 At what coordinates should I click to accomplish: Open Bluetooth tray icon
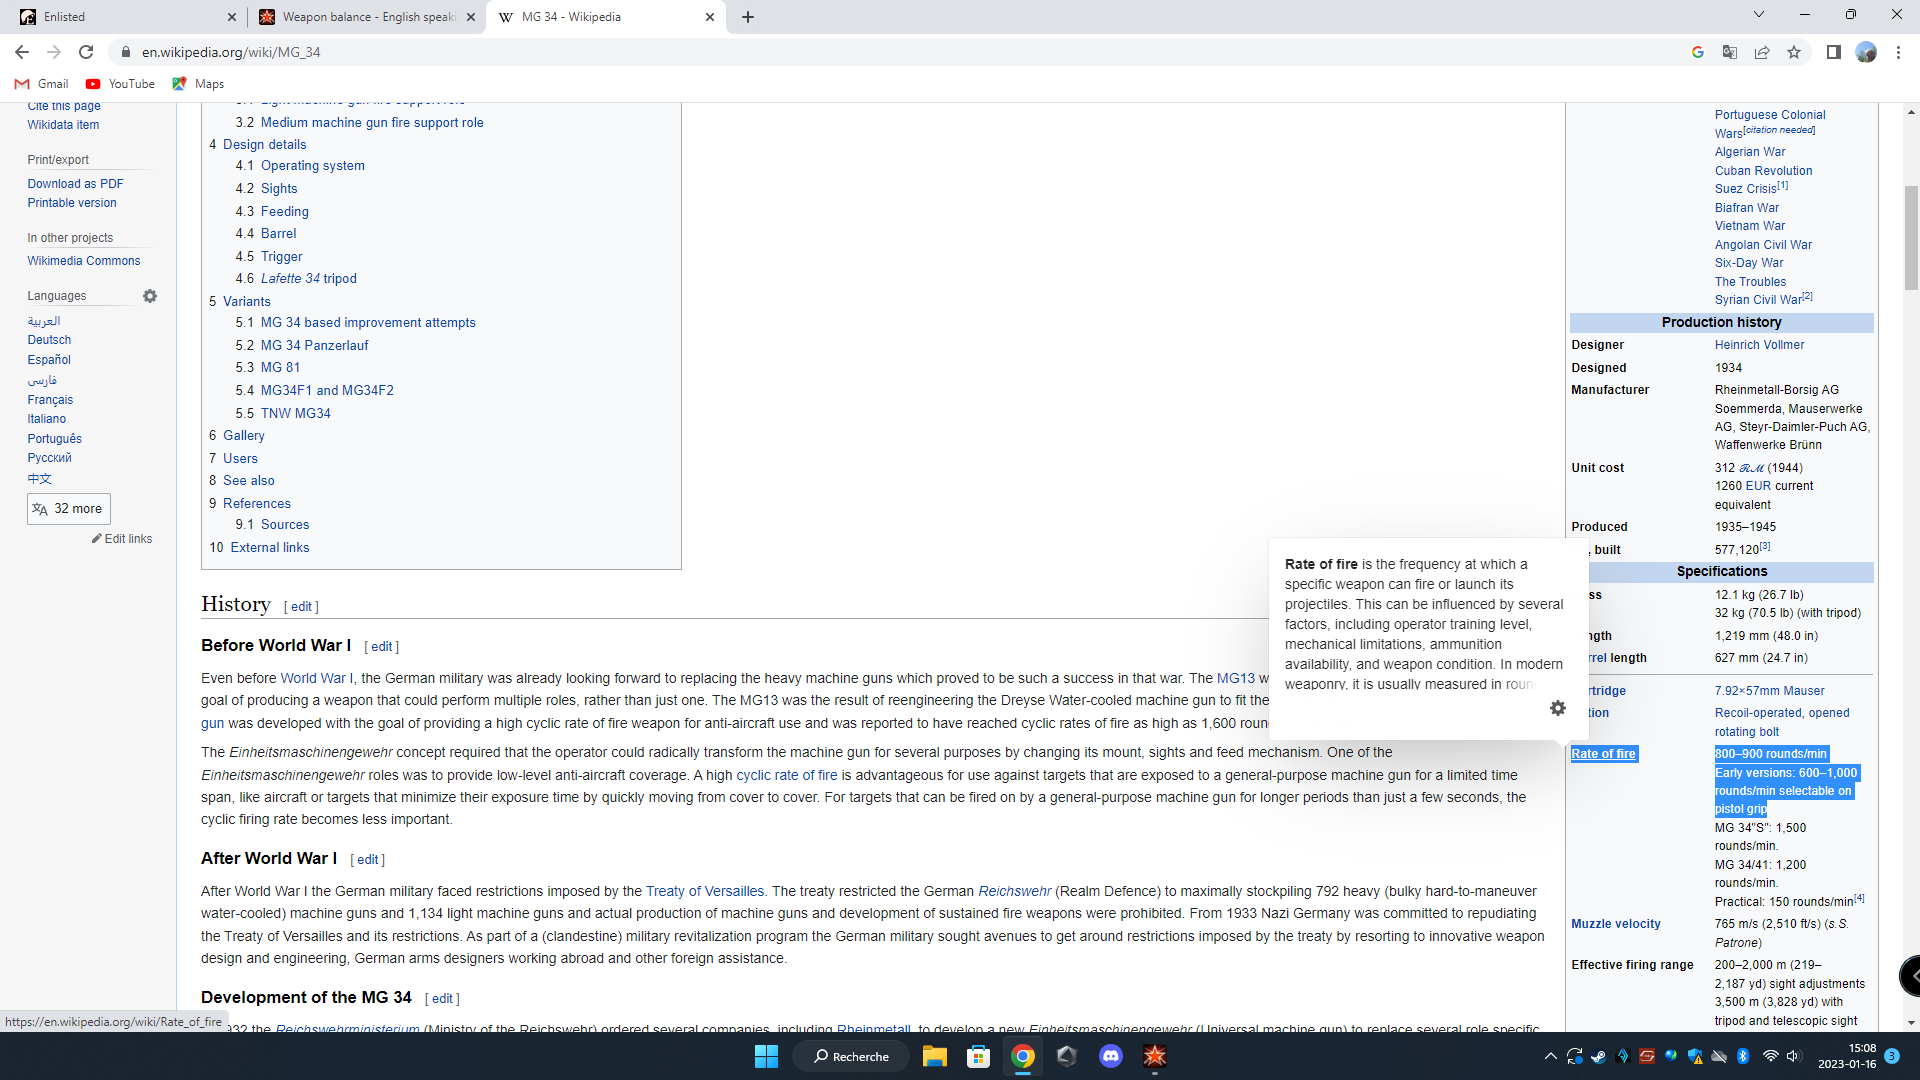[x=1743, y=1056]
